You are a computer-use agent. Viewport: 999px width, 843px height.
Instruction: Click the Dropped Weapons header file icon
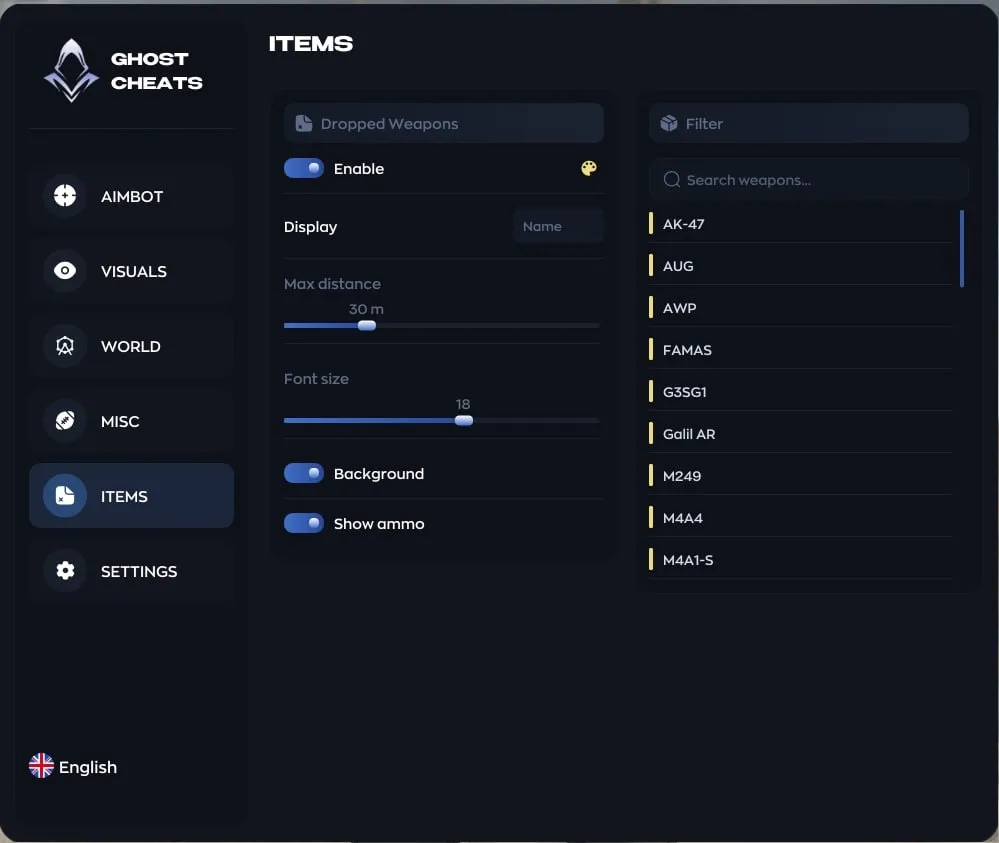click(304, 124)
